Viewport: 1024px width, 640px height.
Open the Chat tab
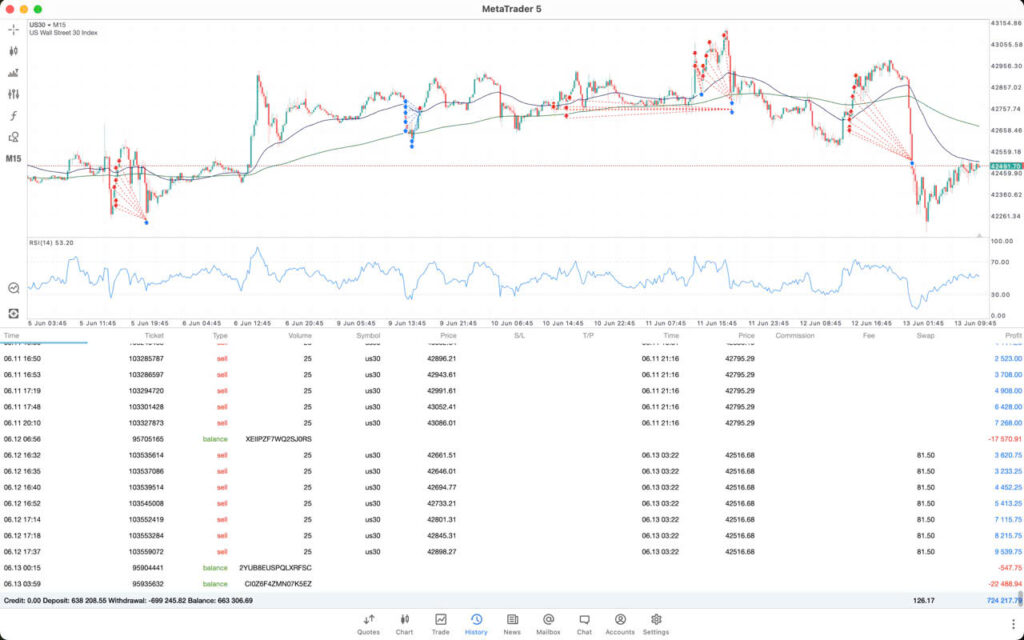tap(584, 624)
